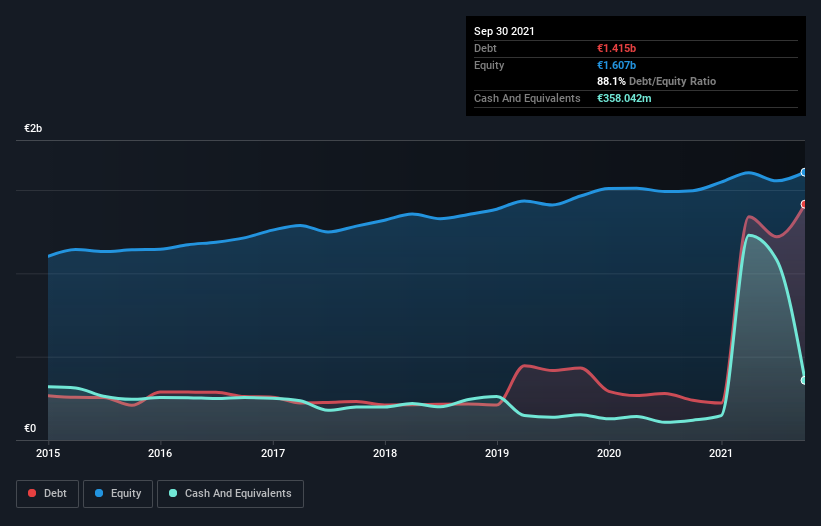
Task: Toggle the Debt series in the legend
Action: [46, 493]
